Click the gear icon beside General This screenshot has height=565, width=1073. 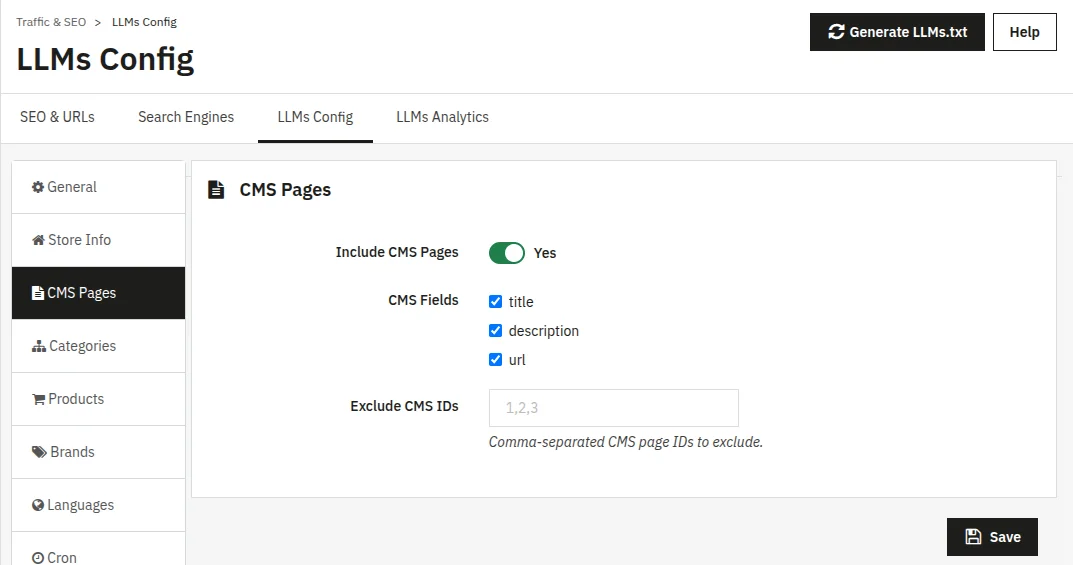pyautogui.click(x=38, y=187)
